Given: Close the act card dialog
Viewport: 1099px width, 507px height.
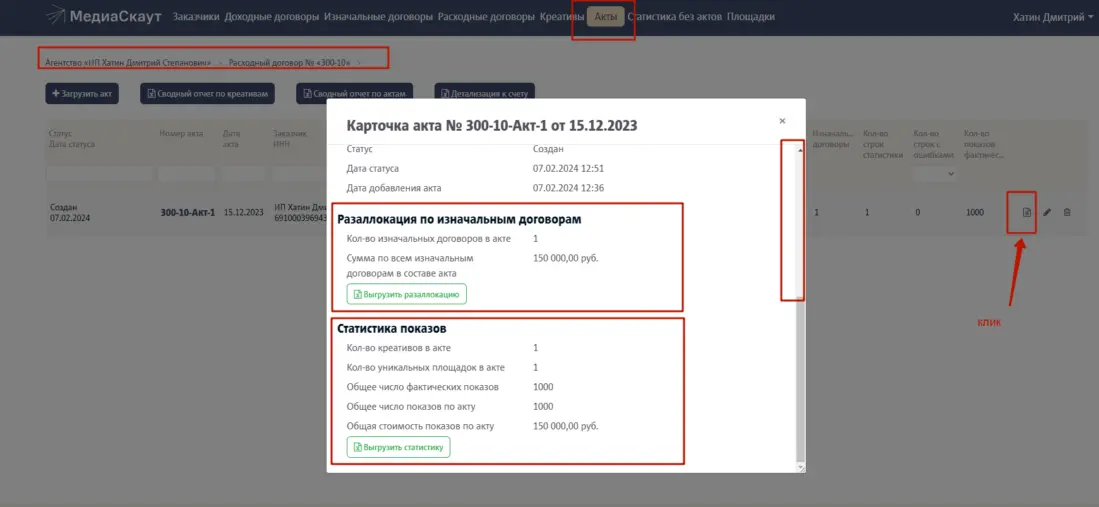Looking at the screenshot, I should [x=782, y=121].
